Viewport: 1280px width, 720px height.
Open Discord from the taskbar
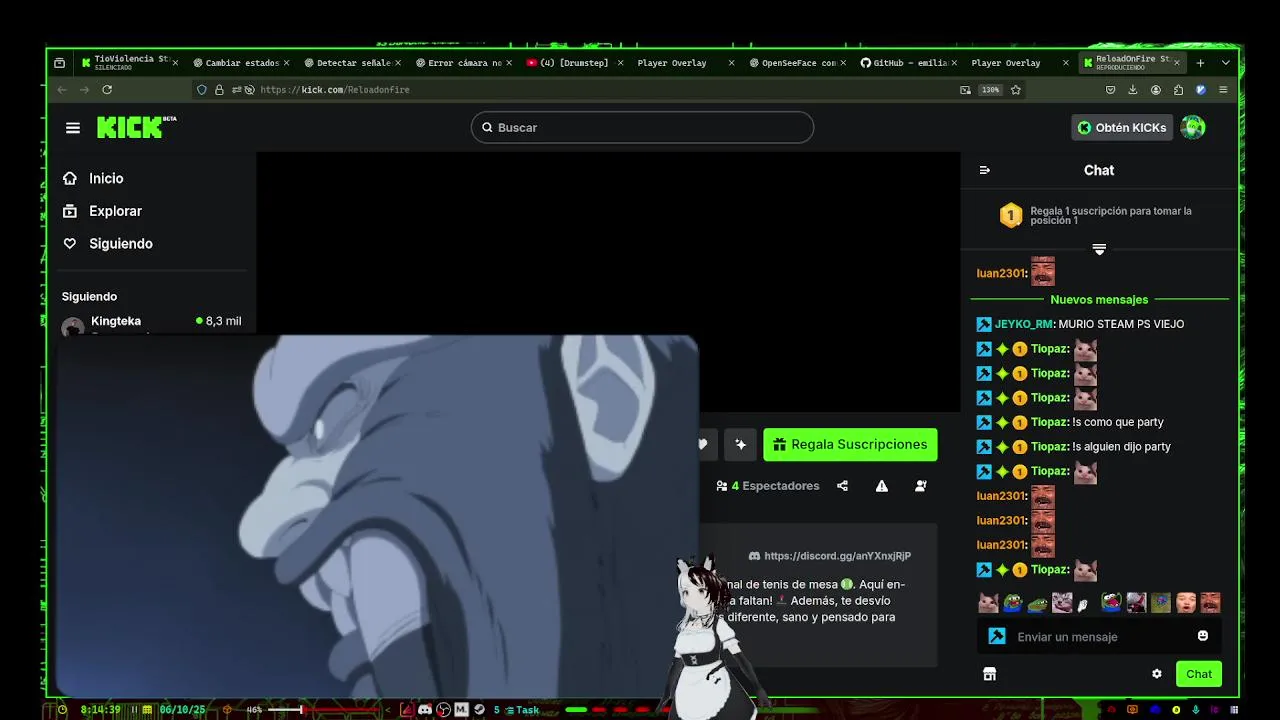[425, 710]
